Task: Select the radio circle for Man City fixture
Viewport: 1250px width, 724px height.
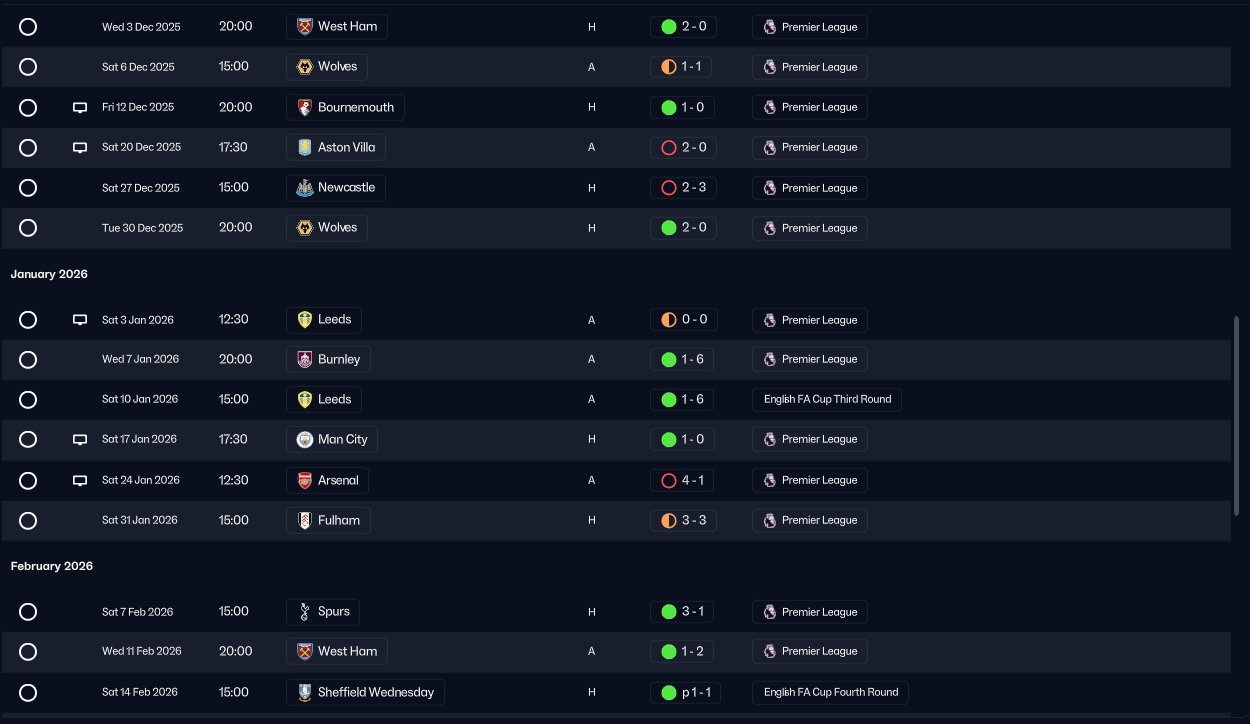Action: [28, 440]
